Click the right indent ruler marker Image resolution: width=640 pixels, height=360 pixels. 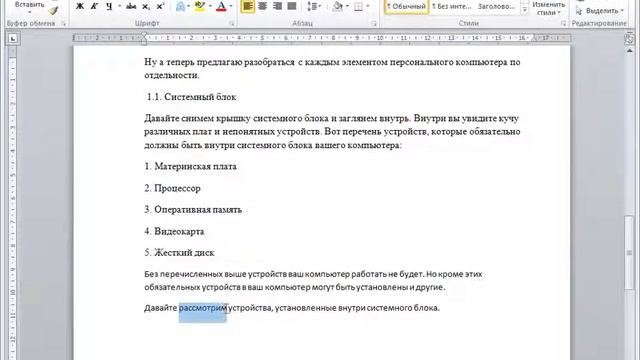coord(534,39)
